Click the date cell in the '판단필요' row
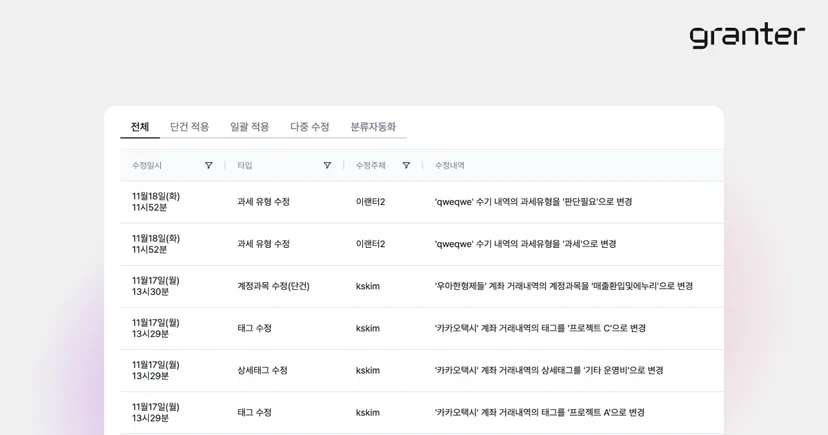Screen dimensions: 828x435 tap(156, 202)
